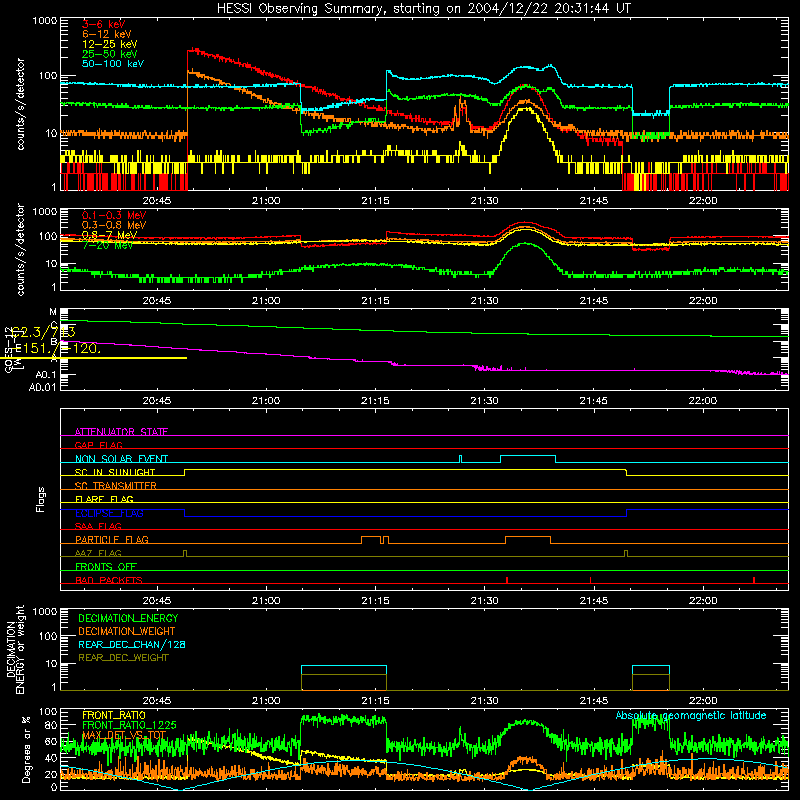Select the 6-12 keV legend label
Image resolution: width=800 pixels, height=800 pixels.
pyautogui.click(x=107, y=34)
